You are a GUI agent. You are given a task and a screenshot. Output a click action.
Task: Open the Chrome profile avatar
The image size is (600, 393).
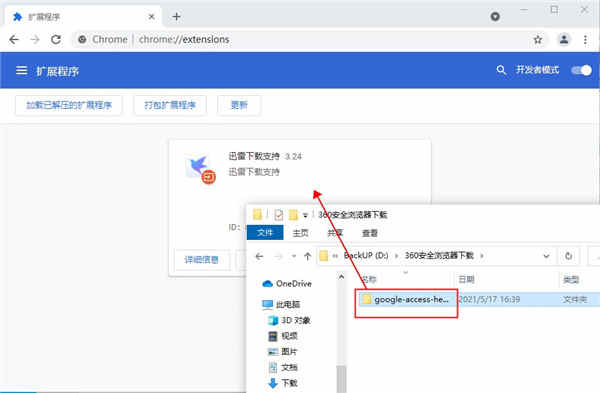(564, 39)
